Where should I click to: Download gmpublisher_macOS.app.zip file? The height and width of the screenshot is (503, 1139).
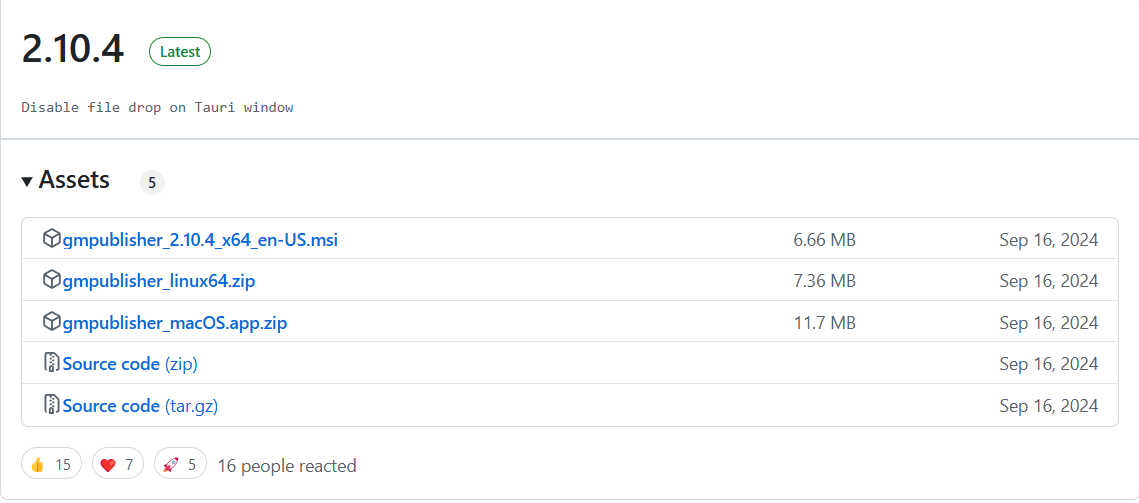pos(175,323)
